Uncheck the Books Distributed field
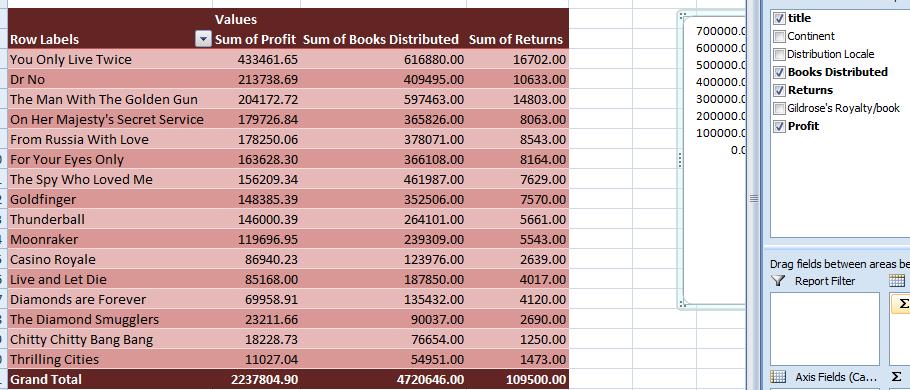This screenshot has height=390, width=910. [x=779, y=73]
